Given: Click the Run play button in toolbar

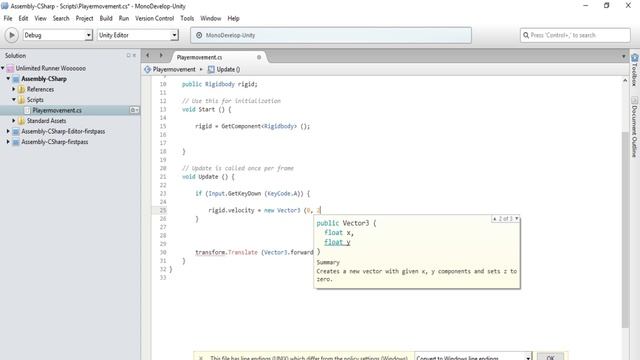Looking at the screenshot, I should (11, 35).
